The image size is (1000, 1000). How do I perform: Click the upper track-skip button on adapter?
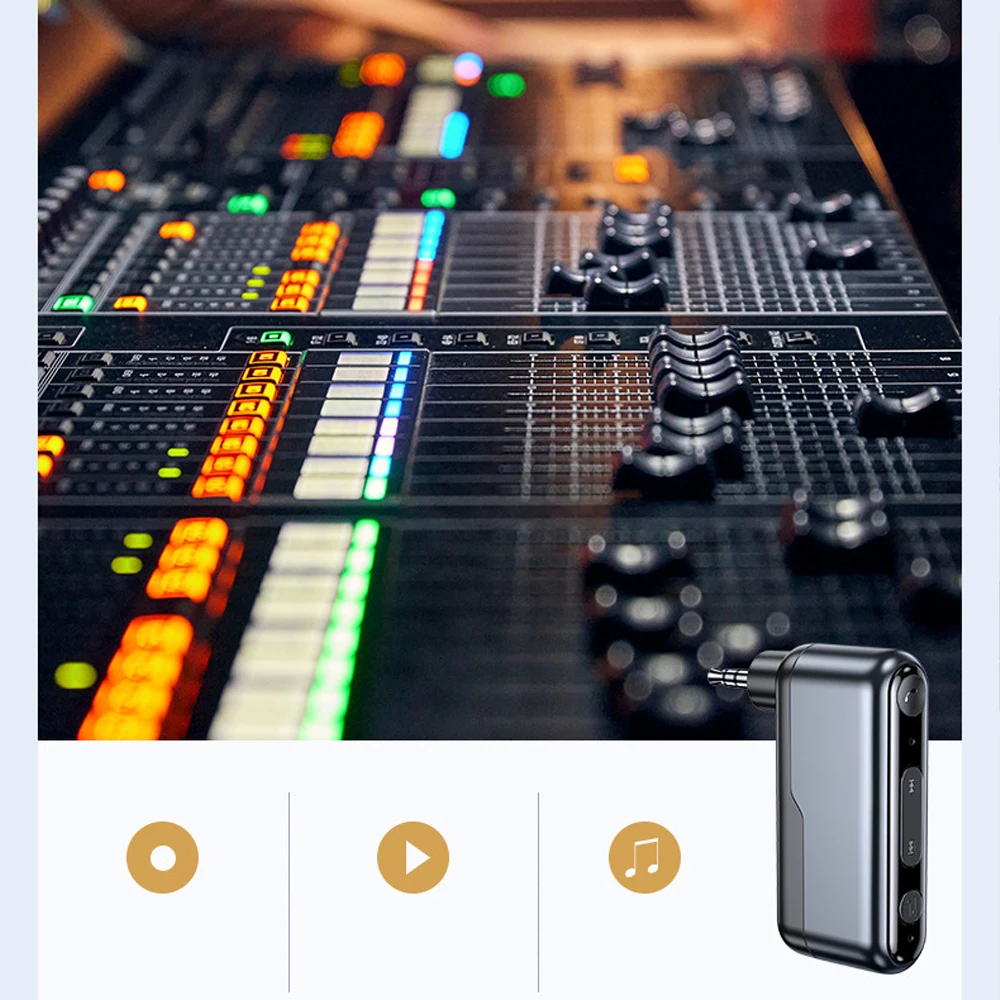(912, 785)
